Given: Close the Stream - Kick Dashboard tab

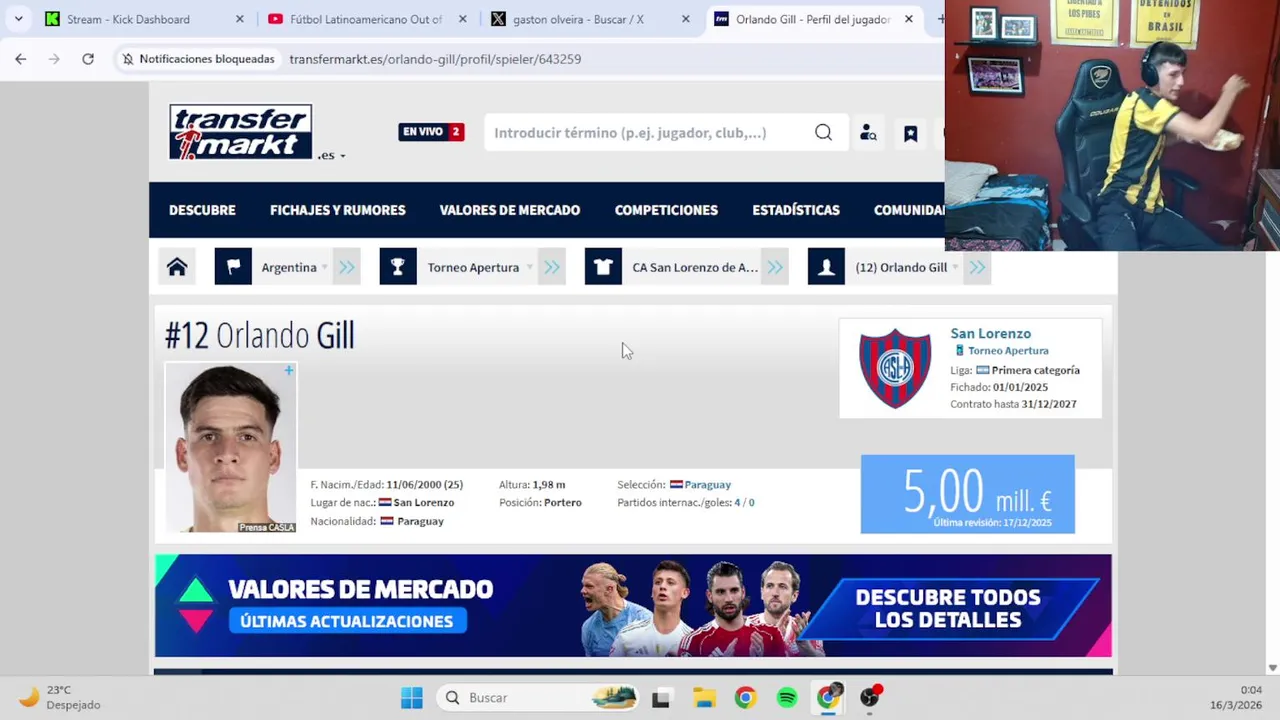Looking at the screenshot, I should (239, 19).
